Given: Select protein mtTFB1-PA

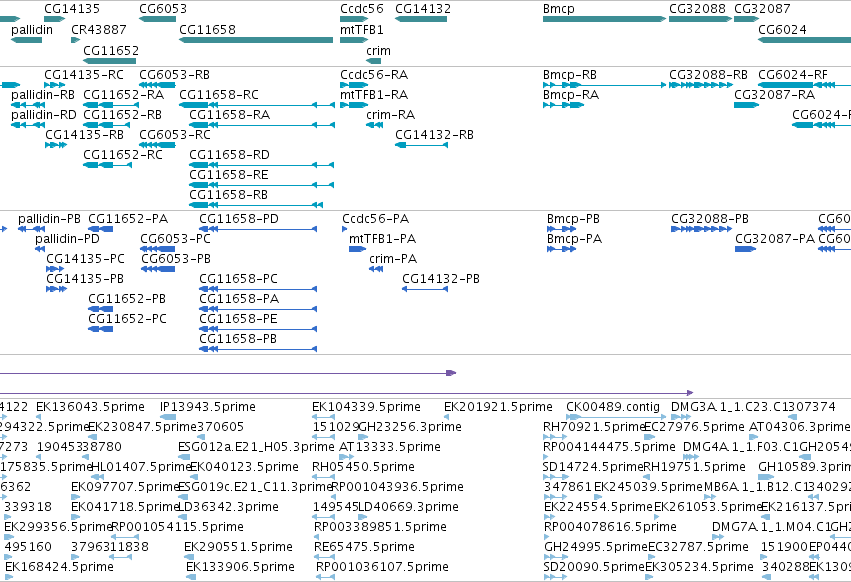Looking at the screenshot, I should pyautogui.click(x=358, y=249).
